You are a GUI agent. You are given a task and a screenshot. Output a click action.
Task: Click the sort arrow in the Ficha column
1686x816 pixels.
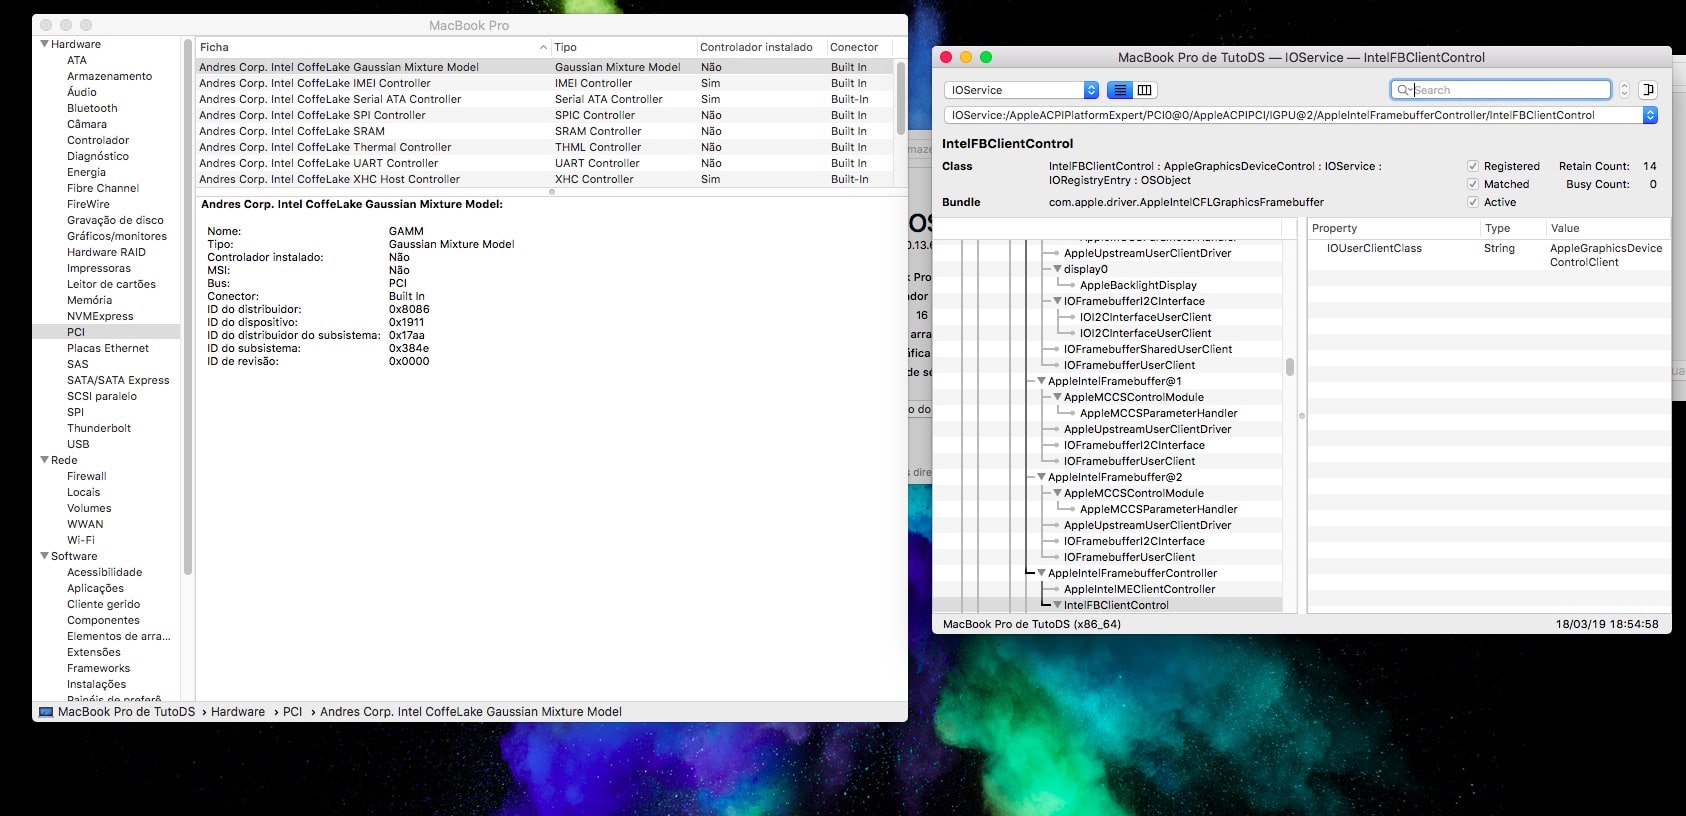coord(543,47)
